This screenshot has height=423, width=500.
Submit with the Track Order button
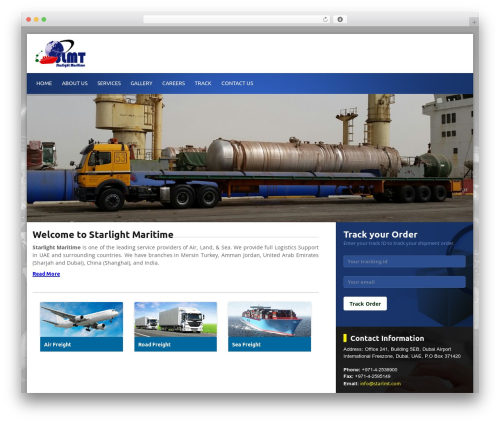coord(365,304)
